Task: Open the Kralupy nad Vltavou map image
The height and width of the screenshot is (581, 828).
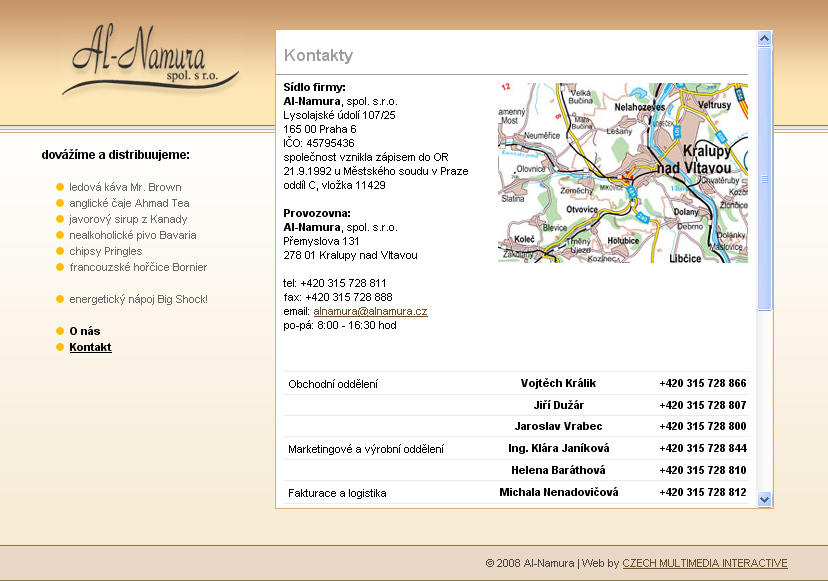Action: pos(623,172)
